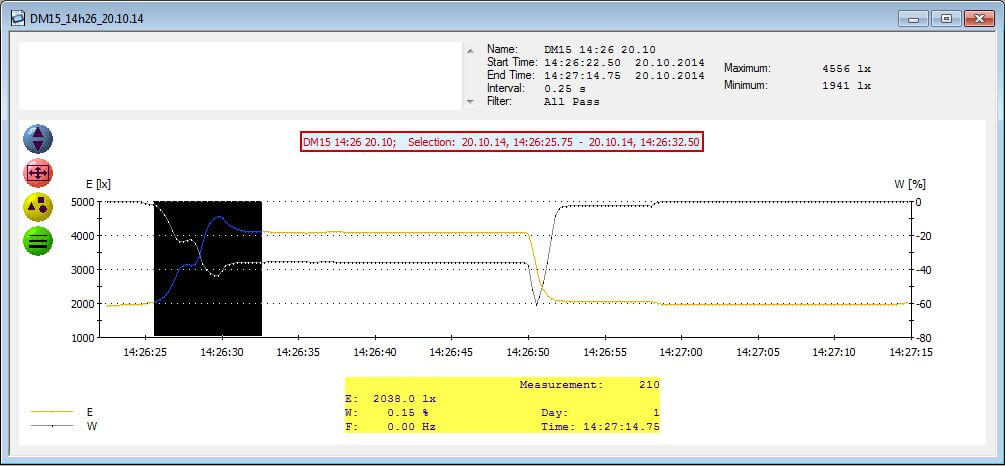
Task: Click the red-bordered selection label box
Action: [x=501, y=142]
